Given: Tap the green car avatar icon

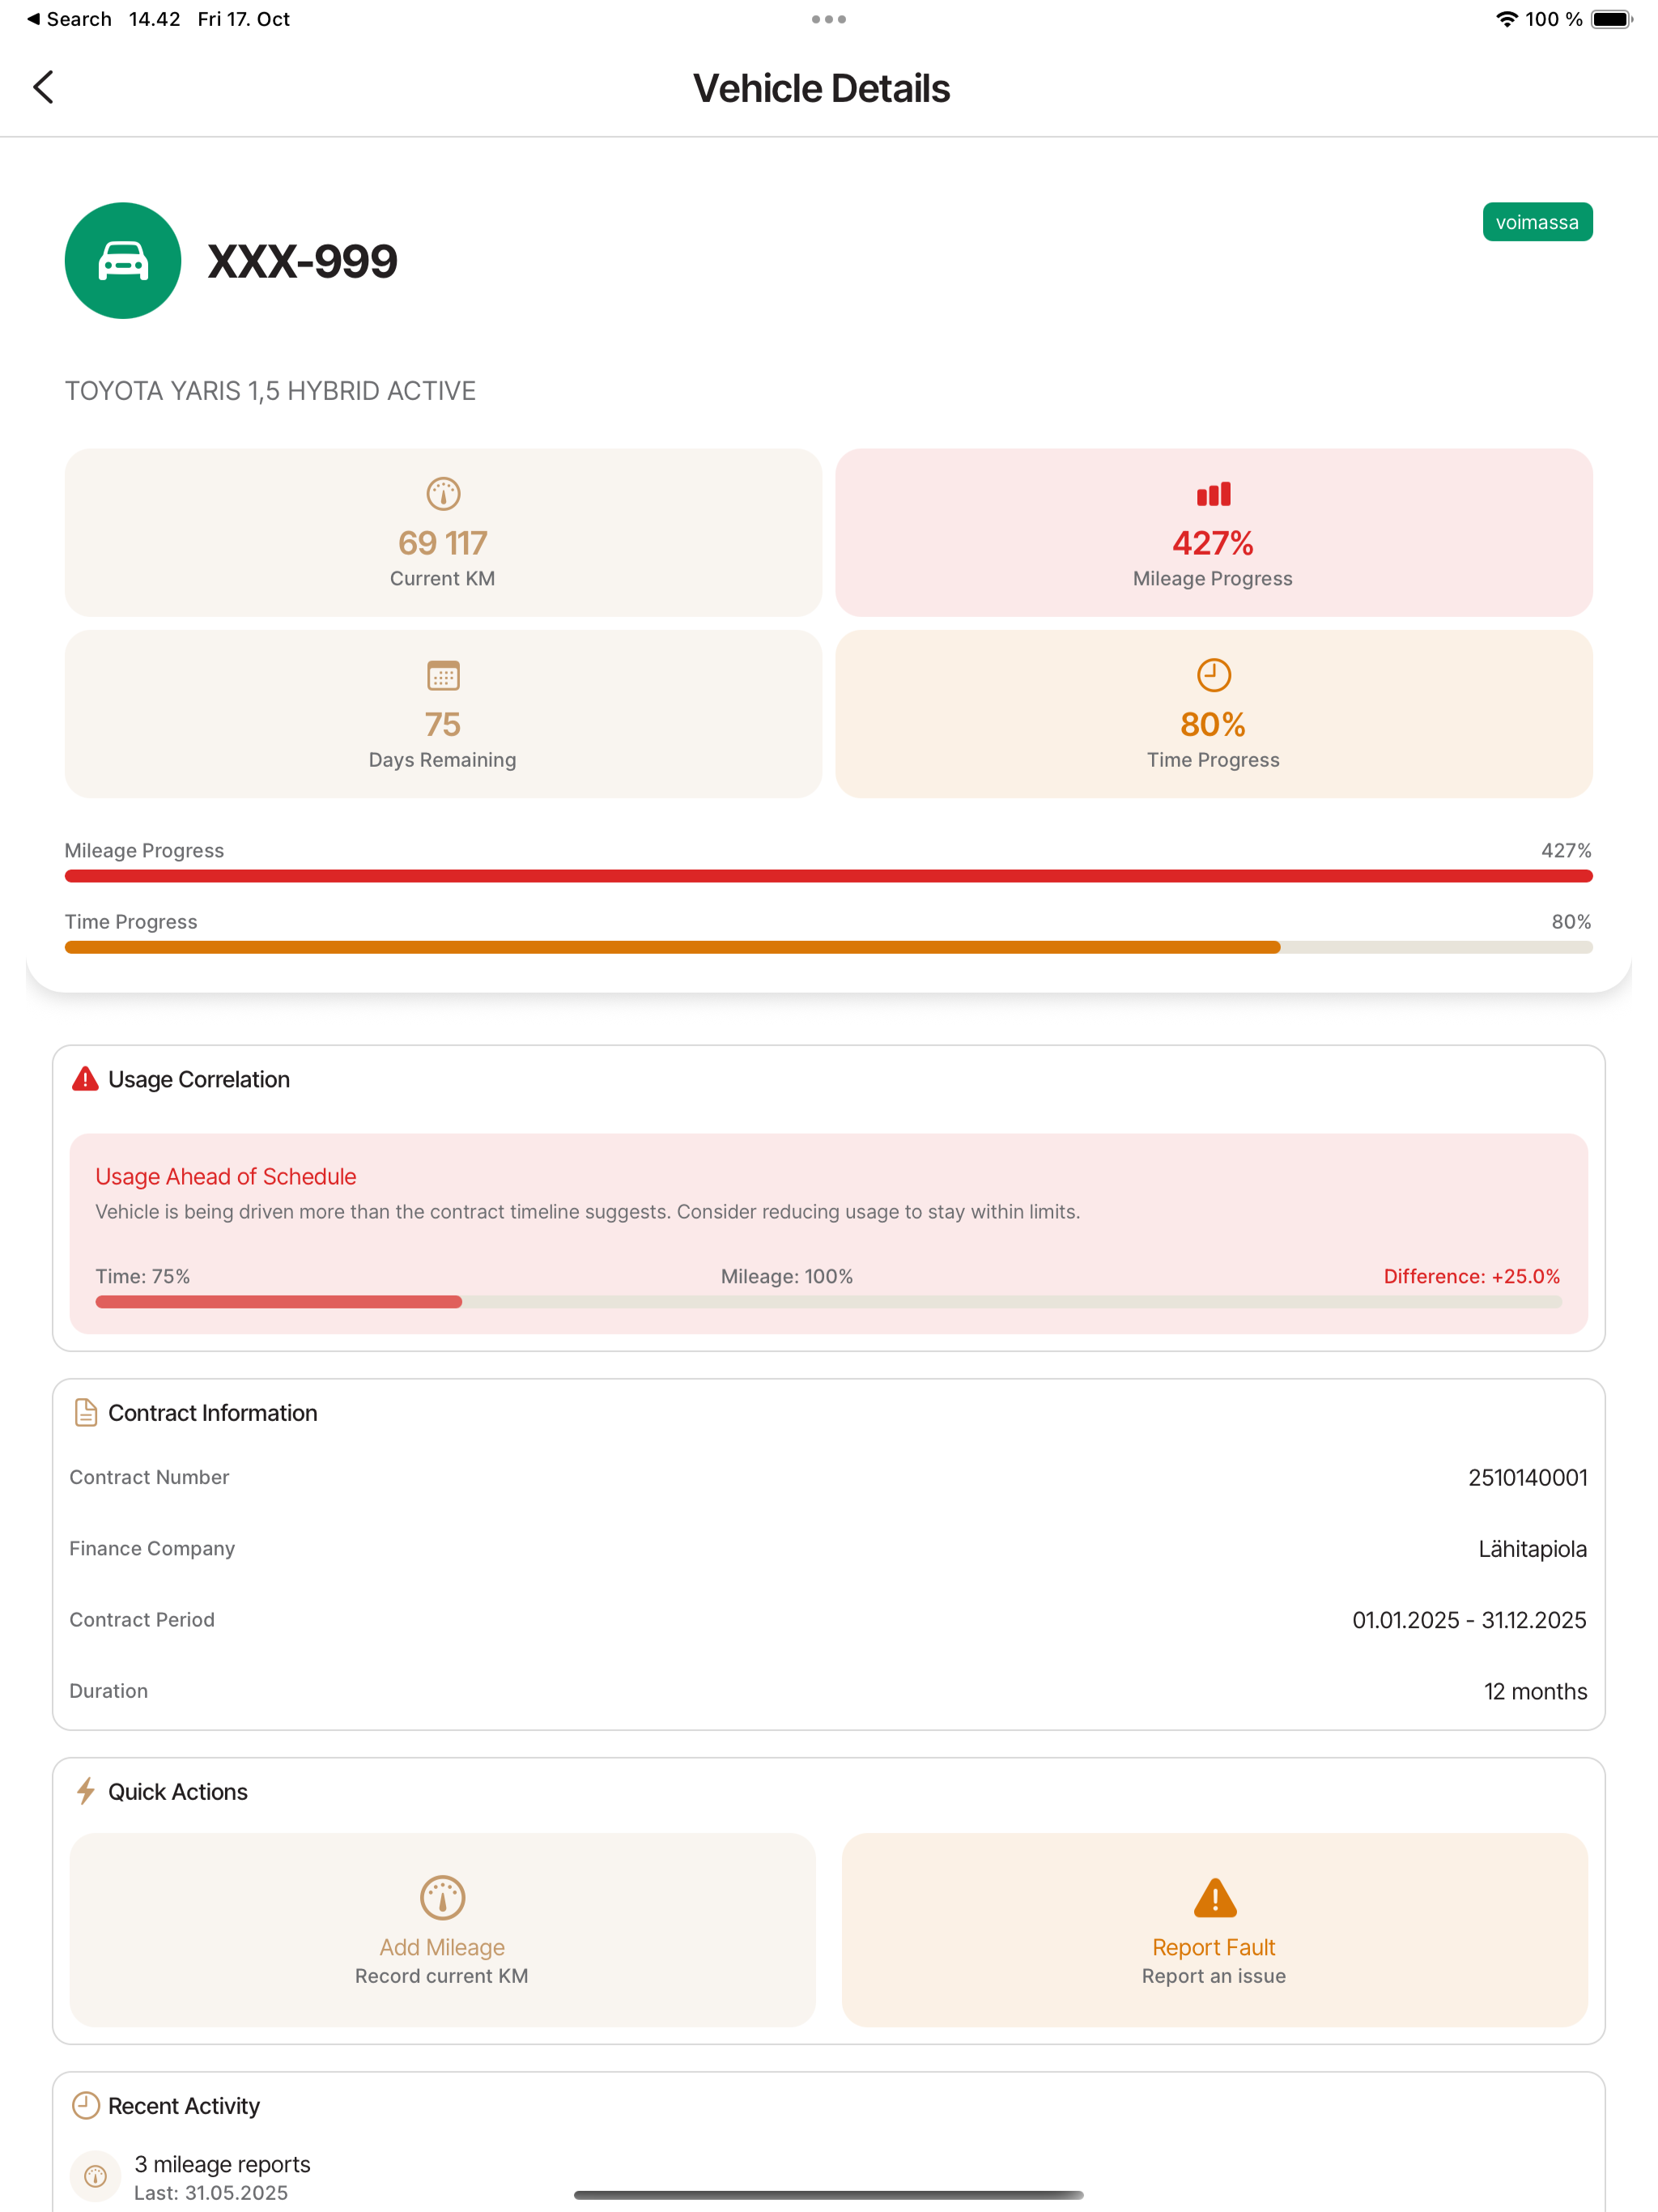Looking at the screenshot, I should pos(123,261).
